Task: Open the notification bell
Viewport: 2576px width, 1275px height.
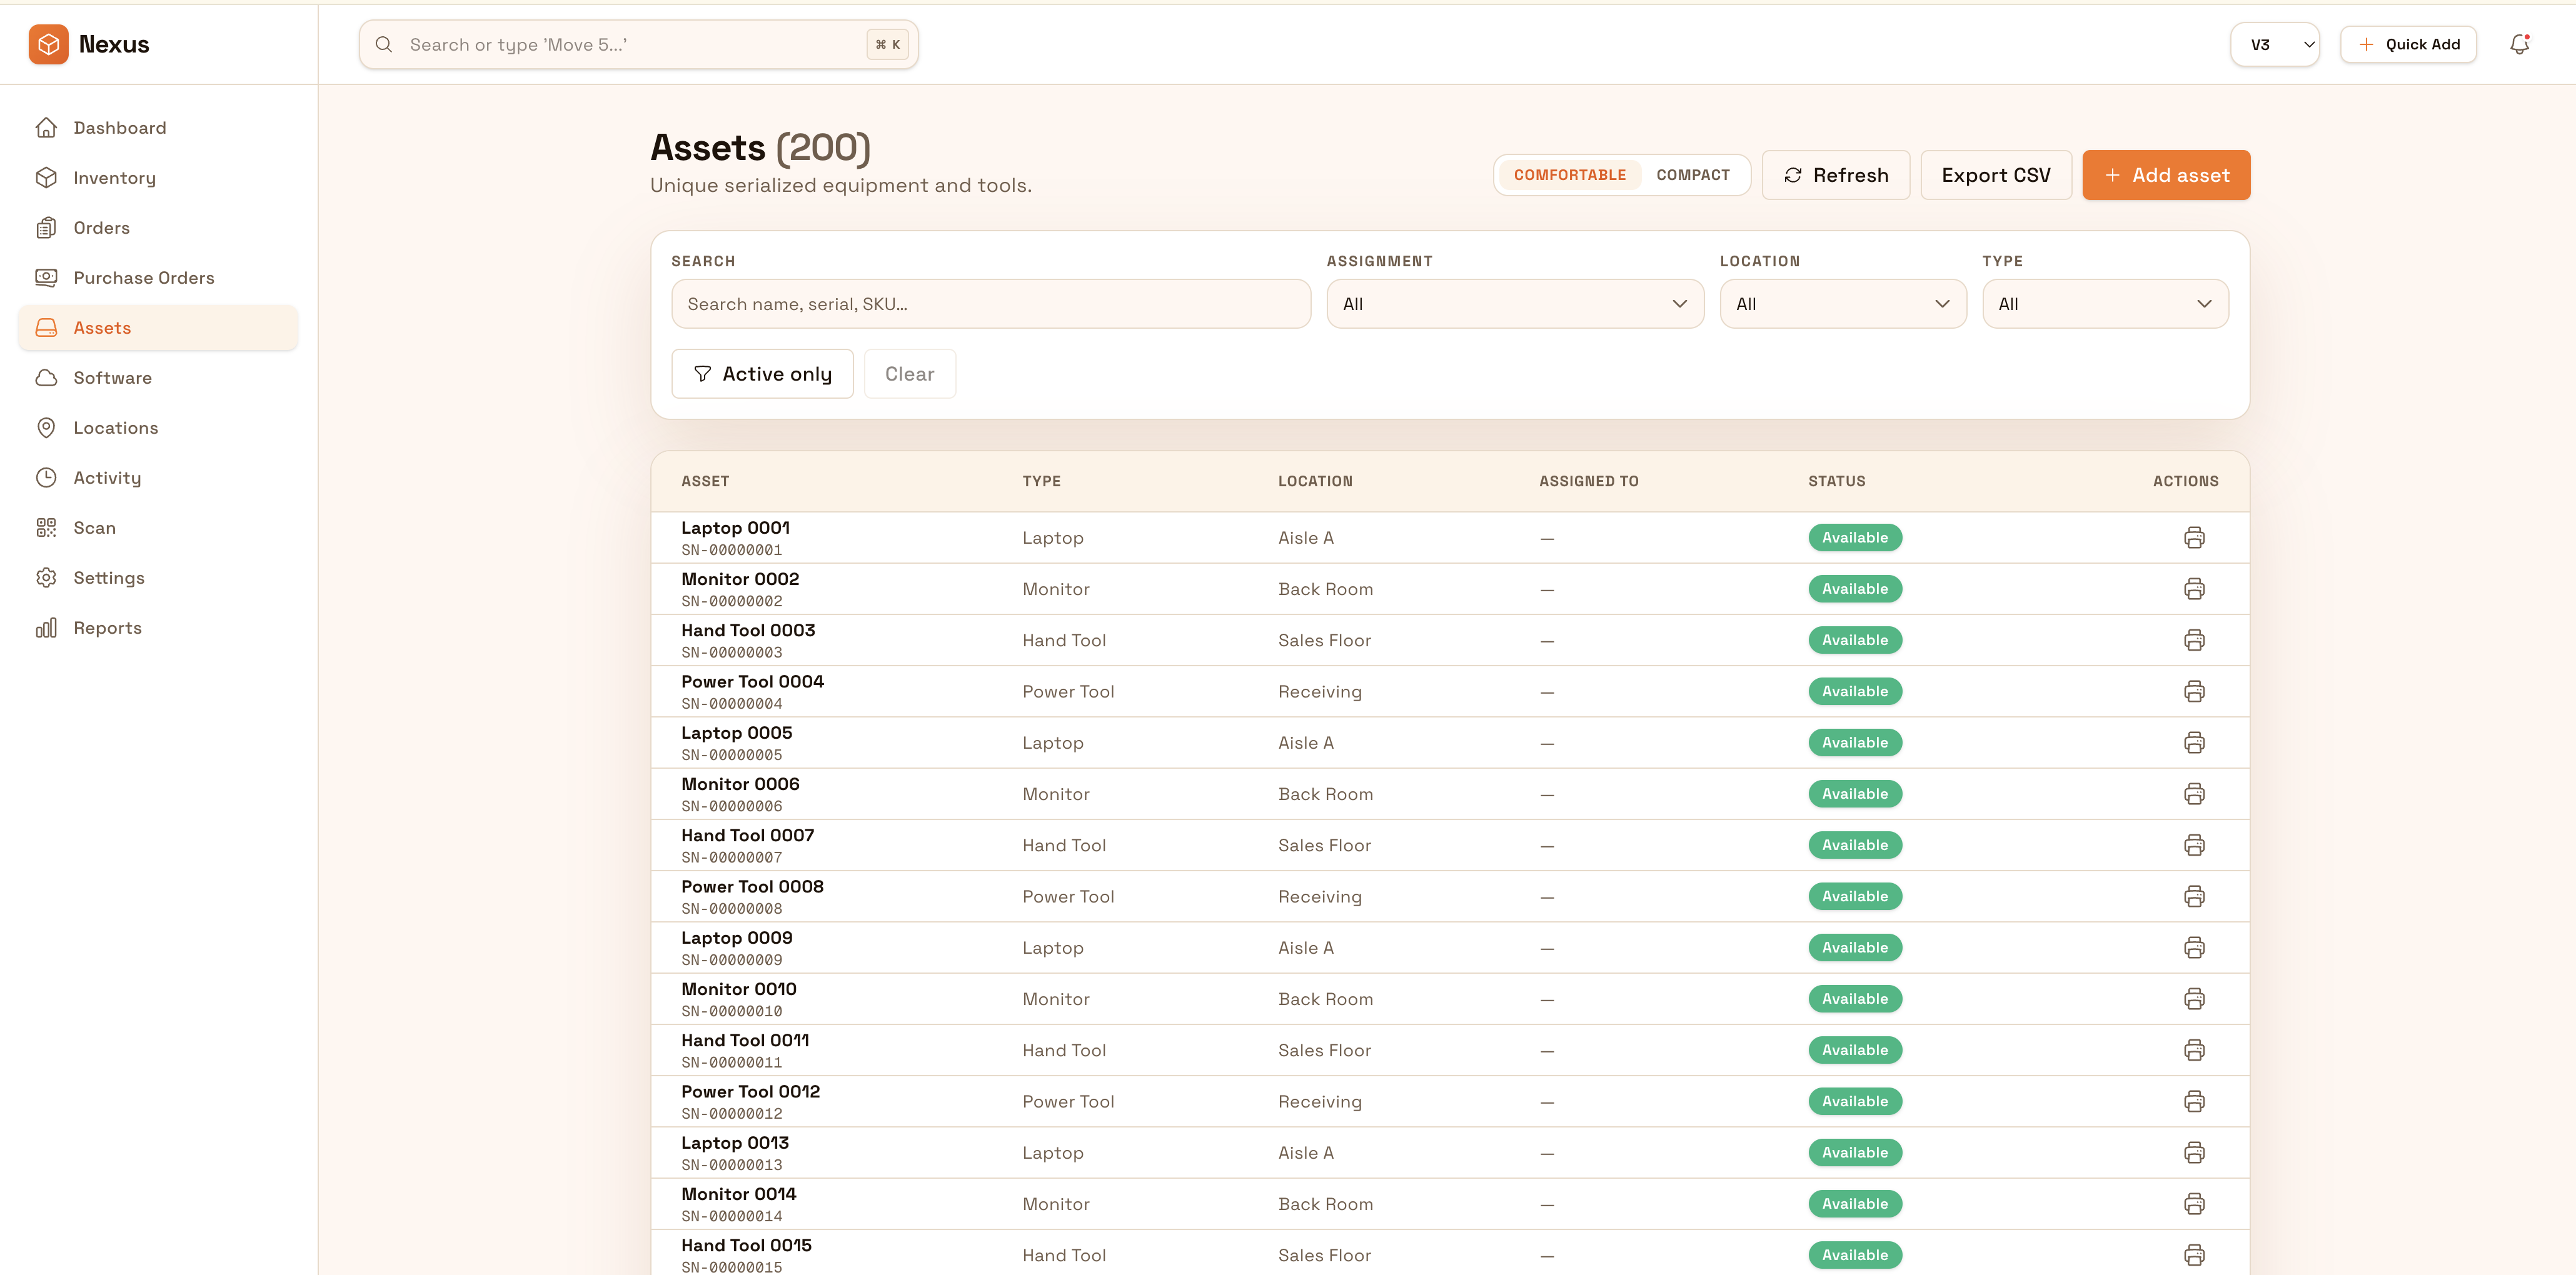Action: 2519,43
